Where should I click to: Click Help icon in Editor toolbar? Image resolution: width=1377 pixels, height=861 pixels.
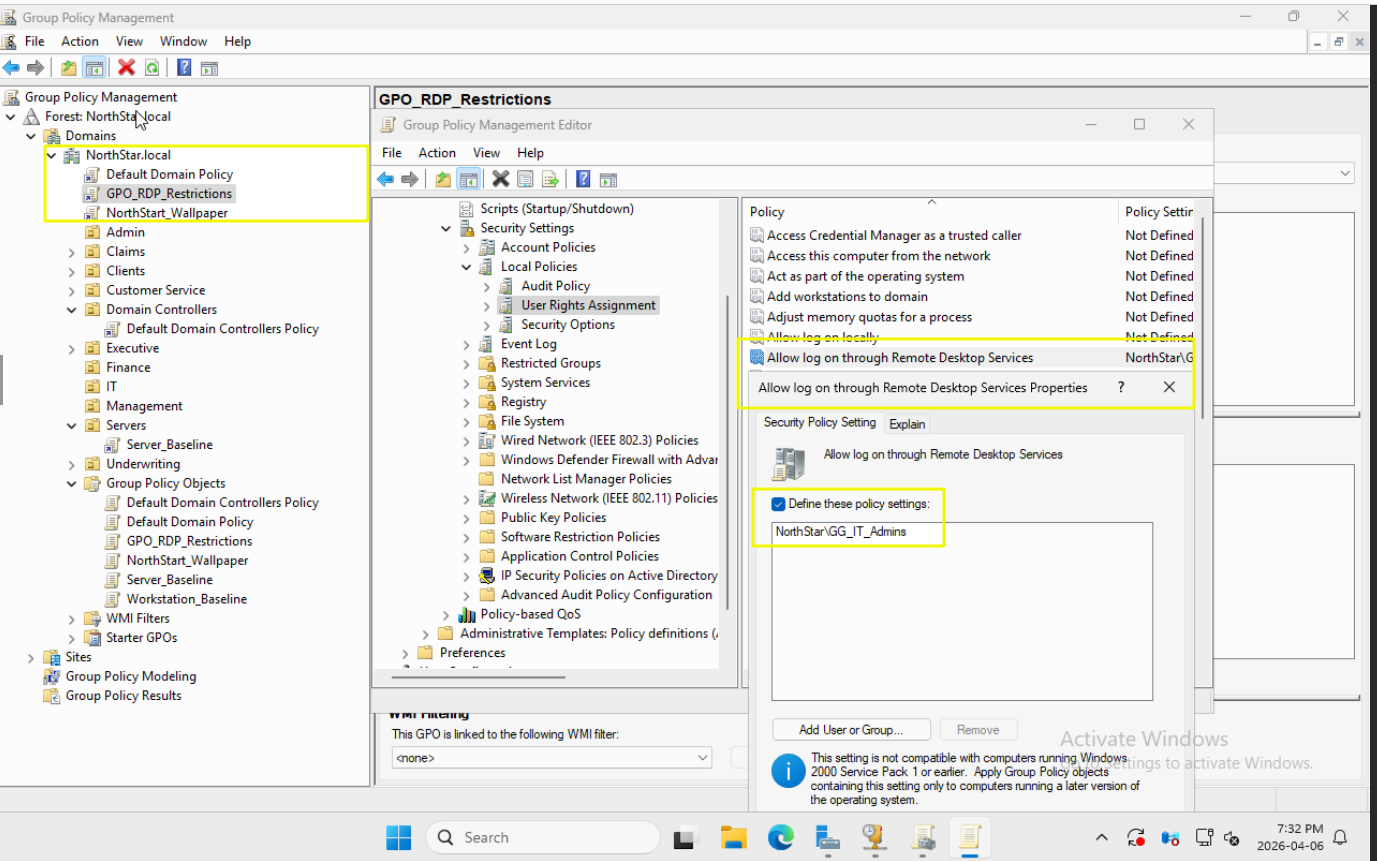point(583,179)
